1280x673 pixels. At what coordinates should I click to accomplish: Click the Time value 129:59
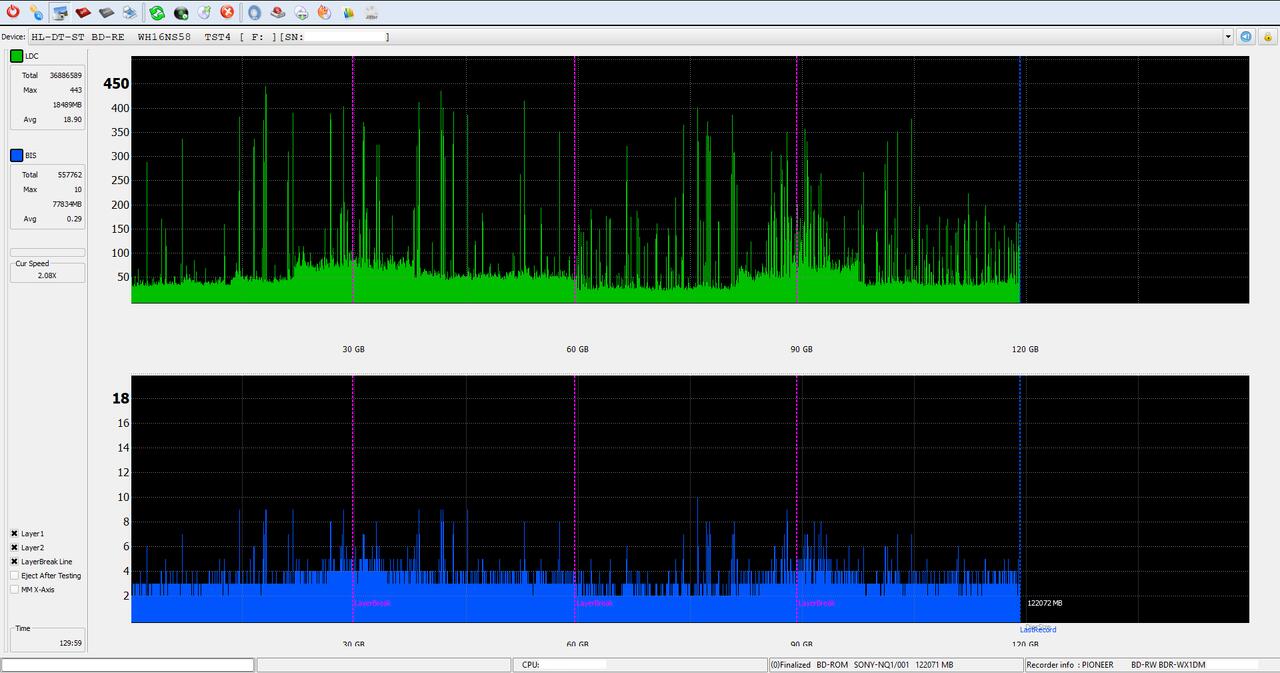71,644
